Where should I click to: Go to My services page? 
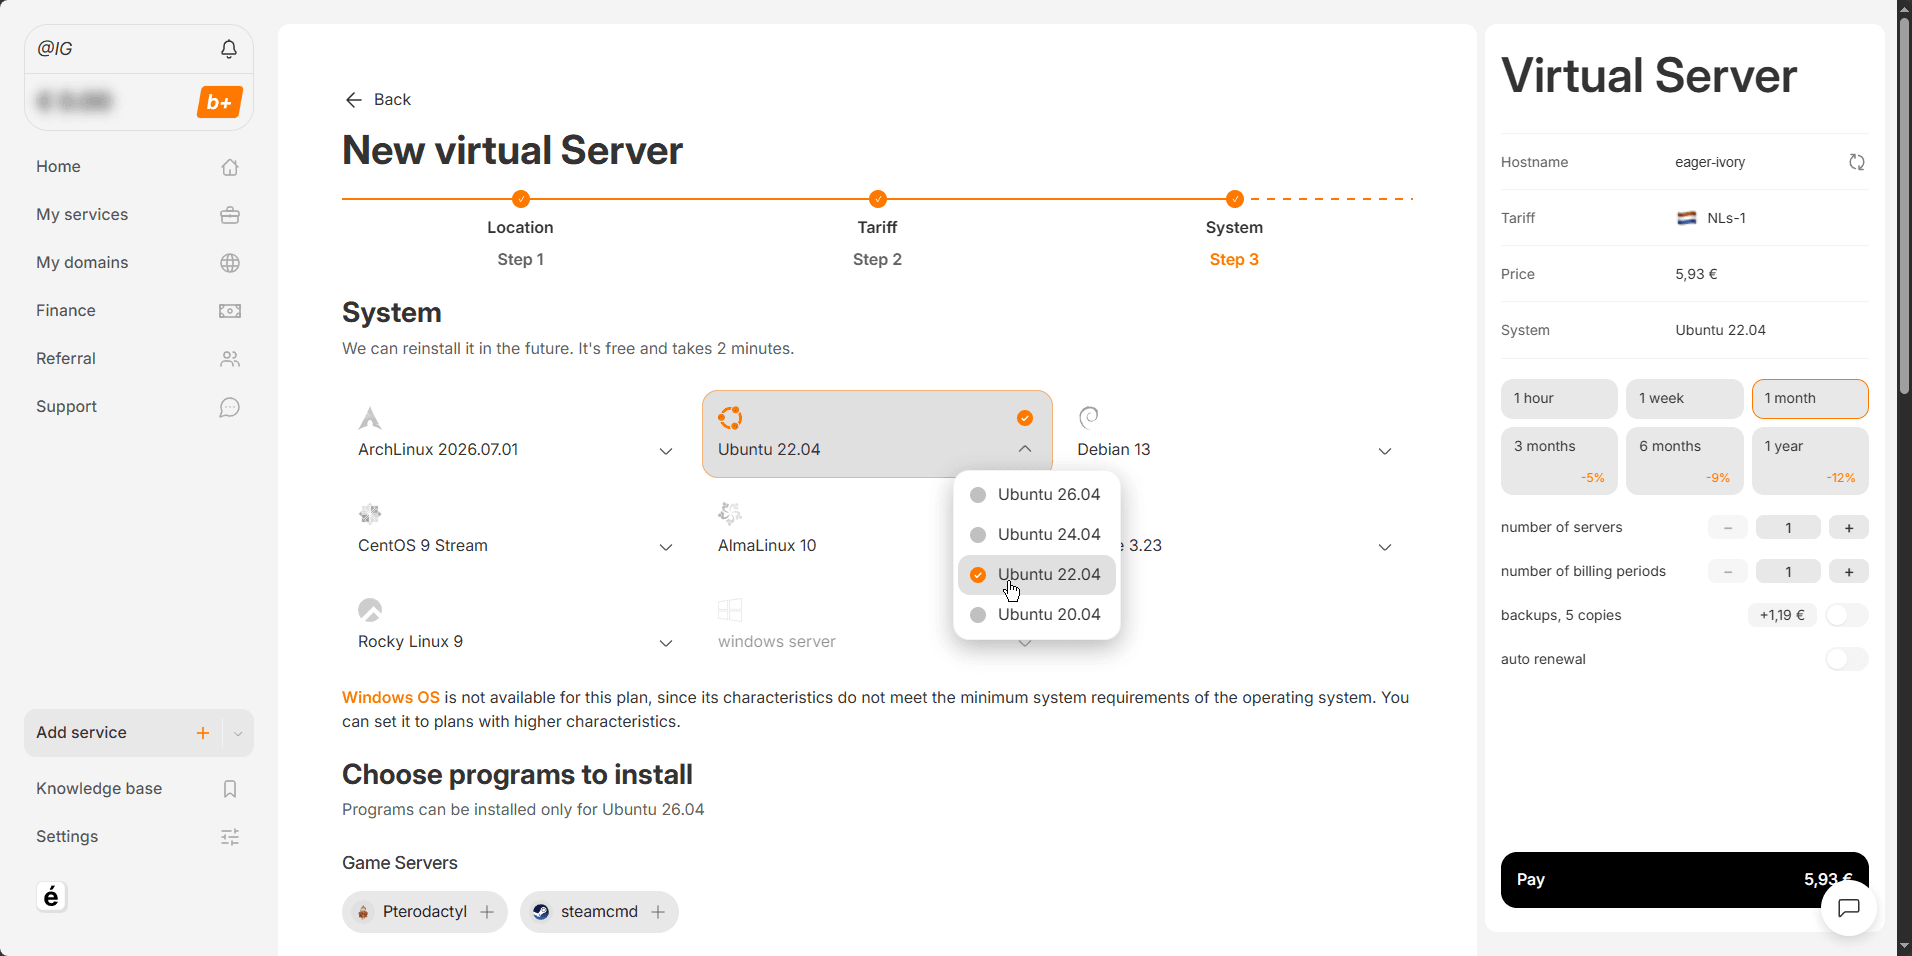(x=138, y=215)
